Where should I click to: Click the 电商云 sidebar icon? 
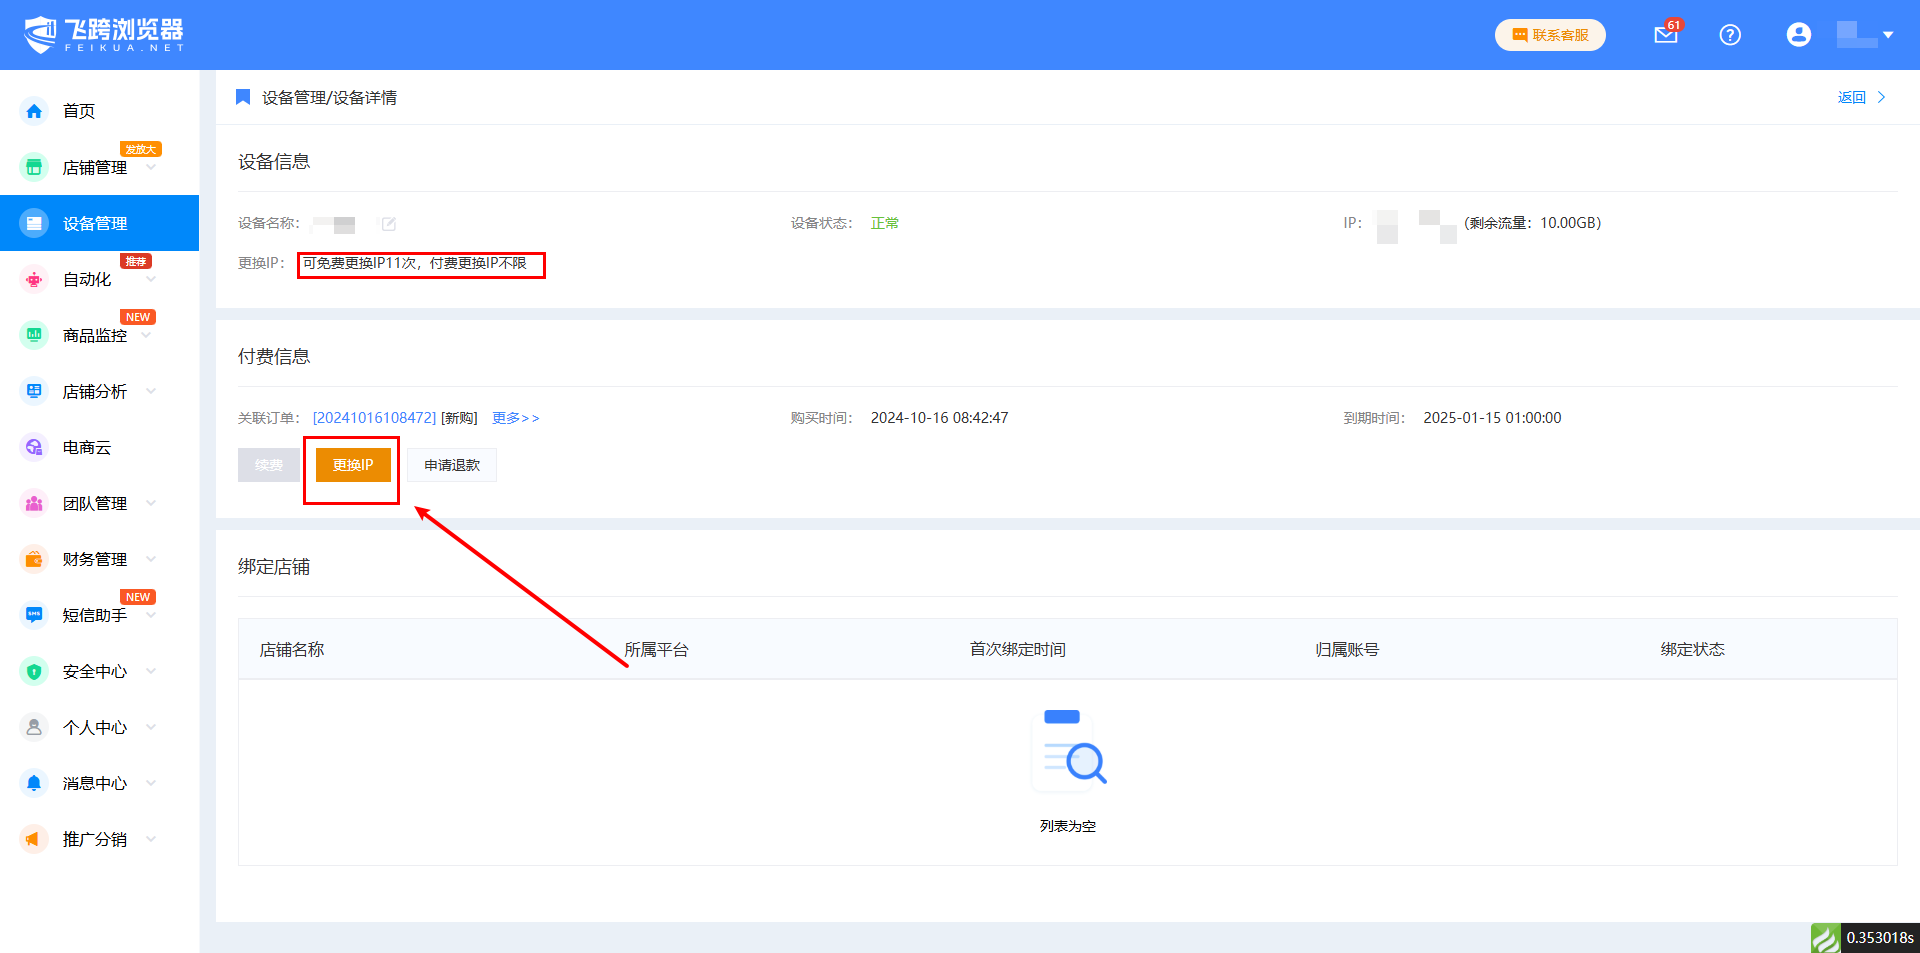[x=34, y=447]
